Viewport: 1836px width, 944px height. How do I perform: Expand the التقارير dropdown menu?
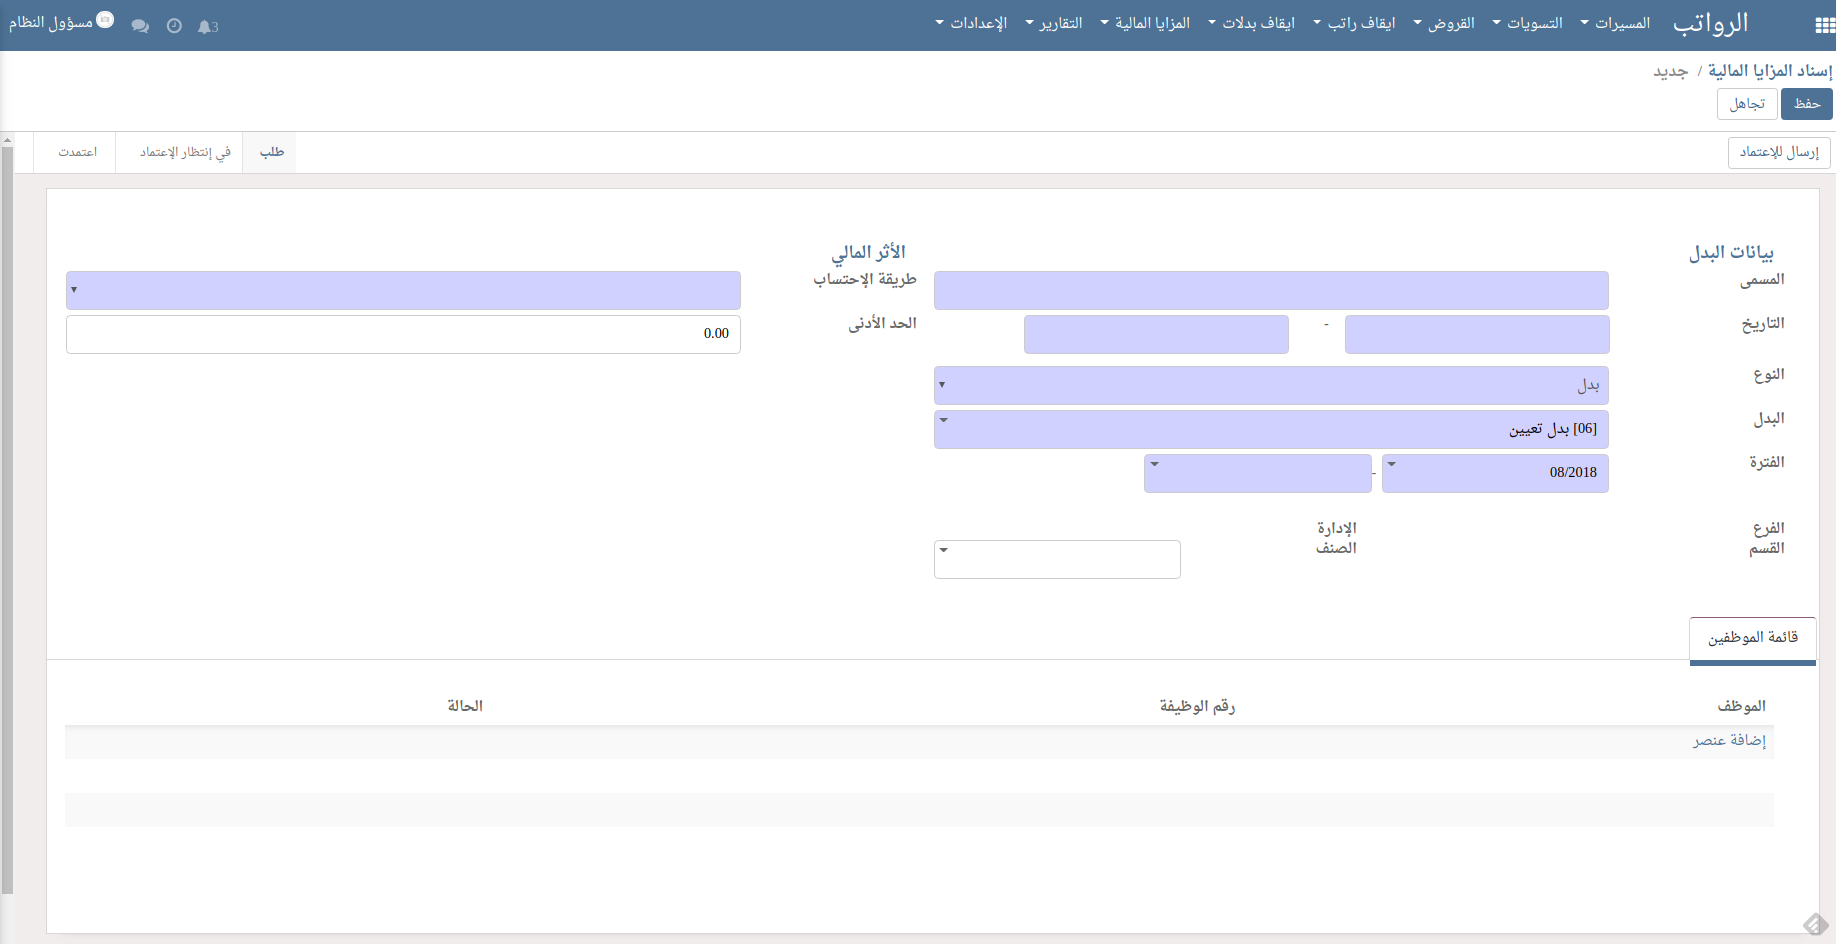pyautogui.click(x=1054, y=23)
